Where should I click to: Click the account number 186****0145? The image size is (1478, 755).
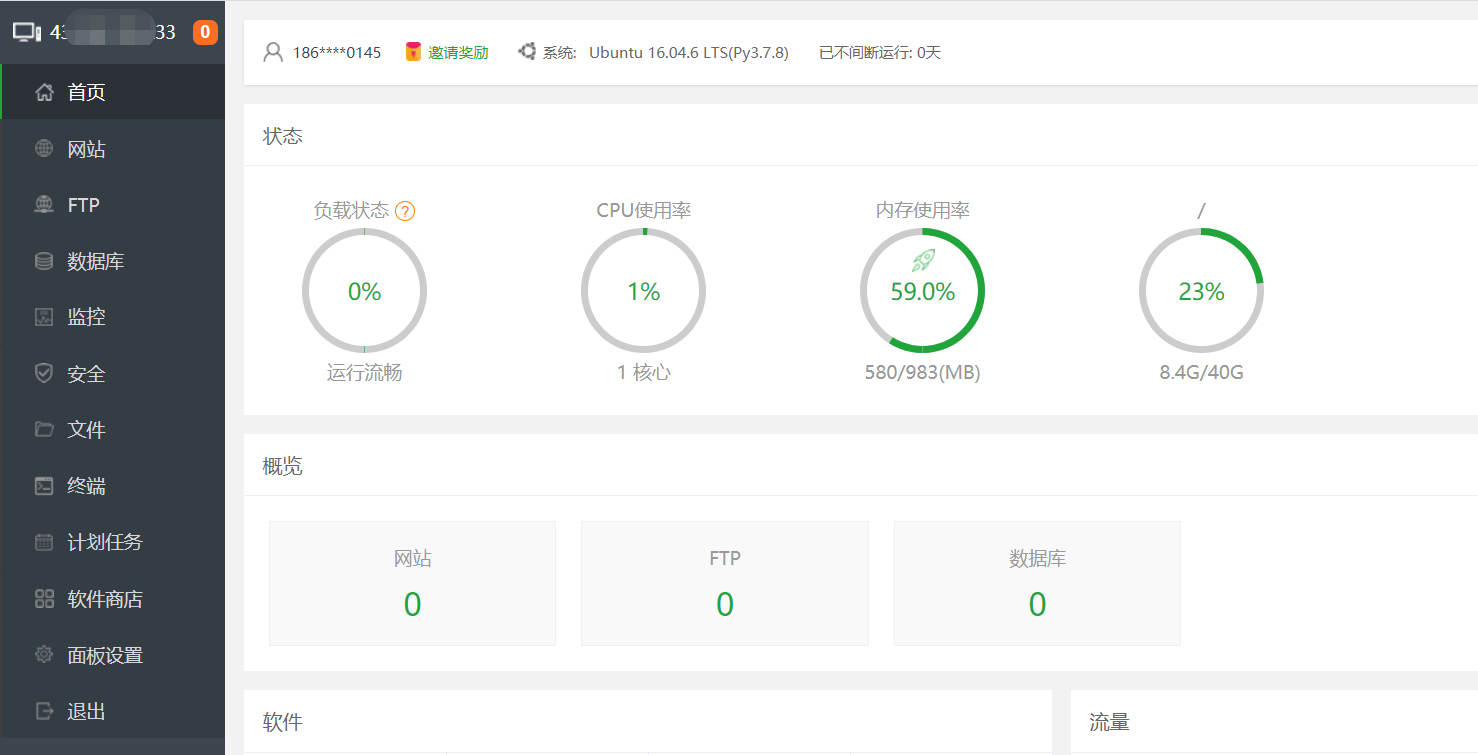[x=337, y=52]
